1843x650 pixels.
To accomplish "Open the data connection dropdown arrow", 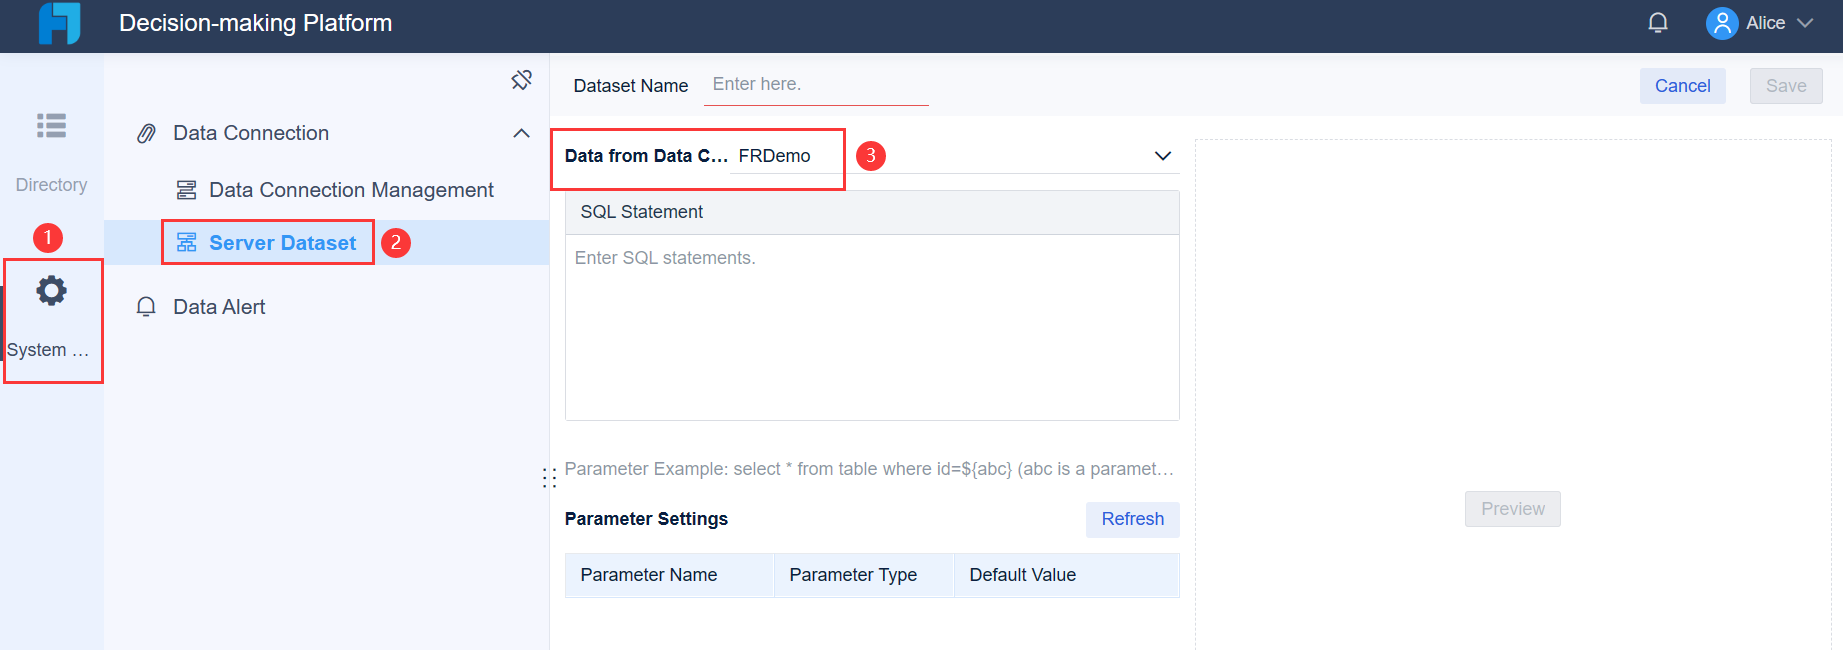I will (1162, 156).
